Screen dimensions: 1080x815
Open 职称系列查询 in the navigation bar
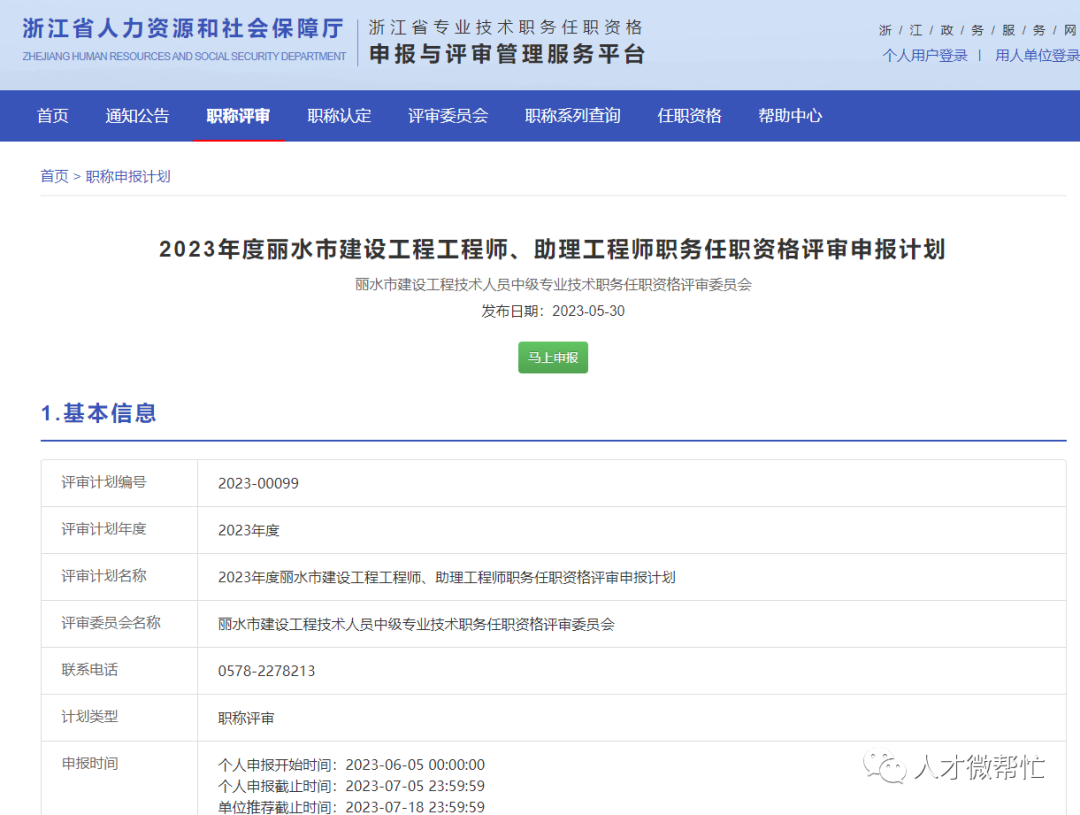coord(571,115)
